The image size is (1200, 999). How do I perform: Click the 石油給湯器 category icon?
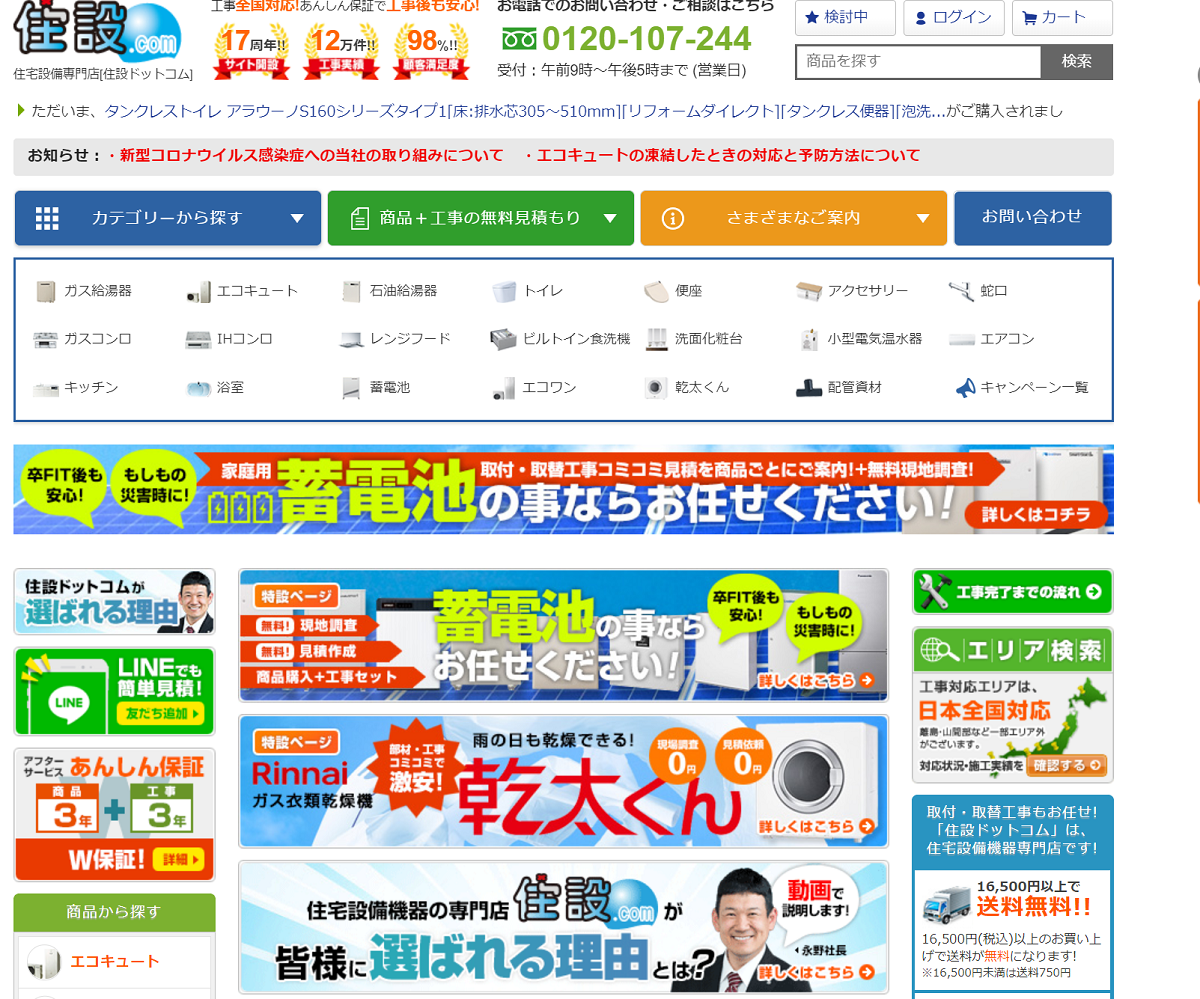351,291
